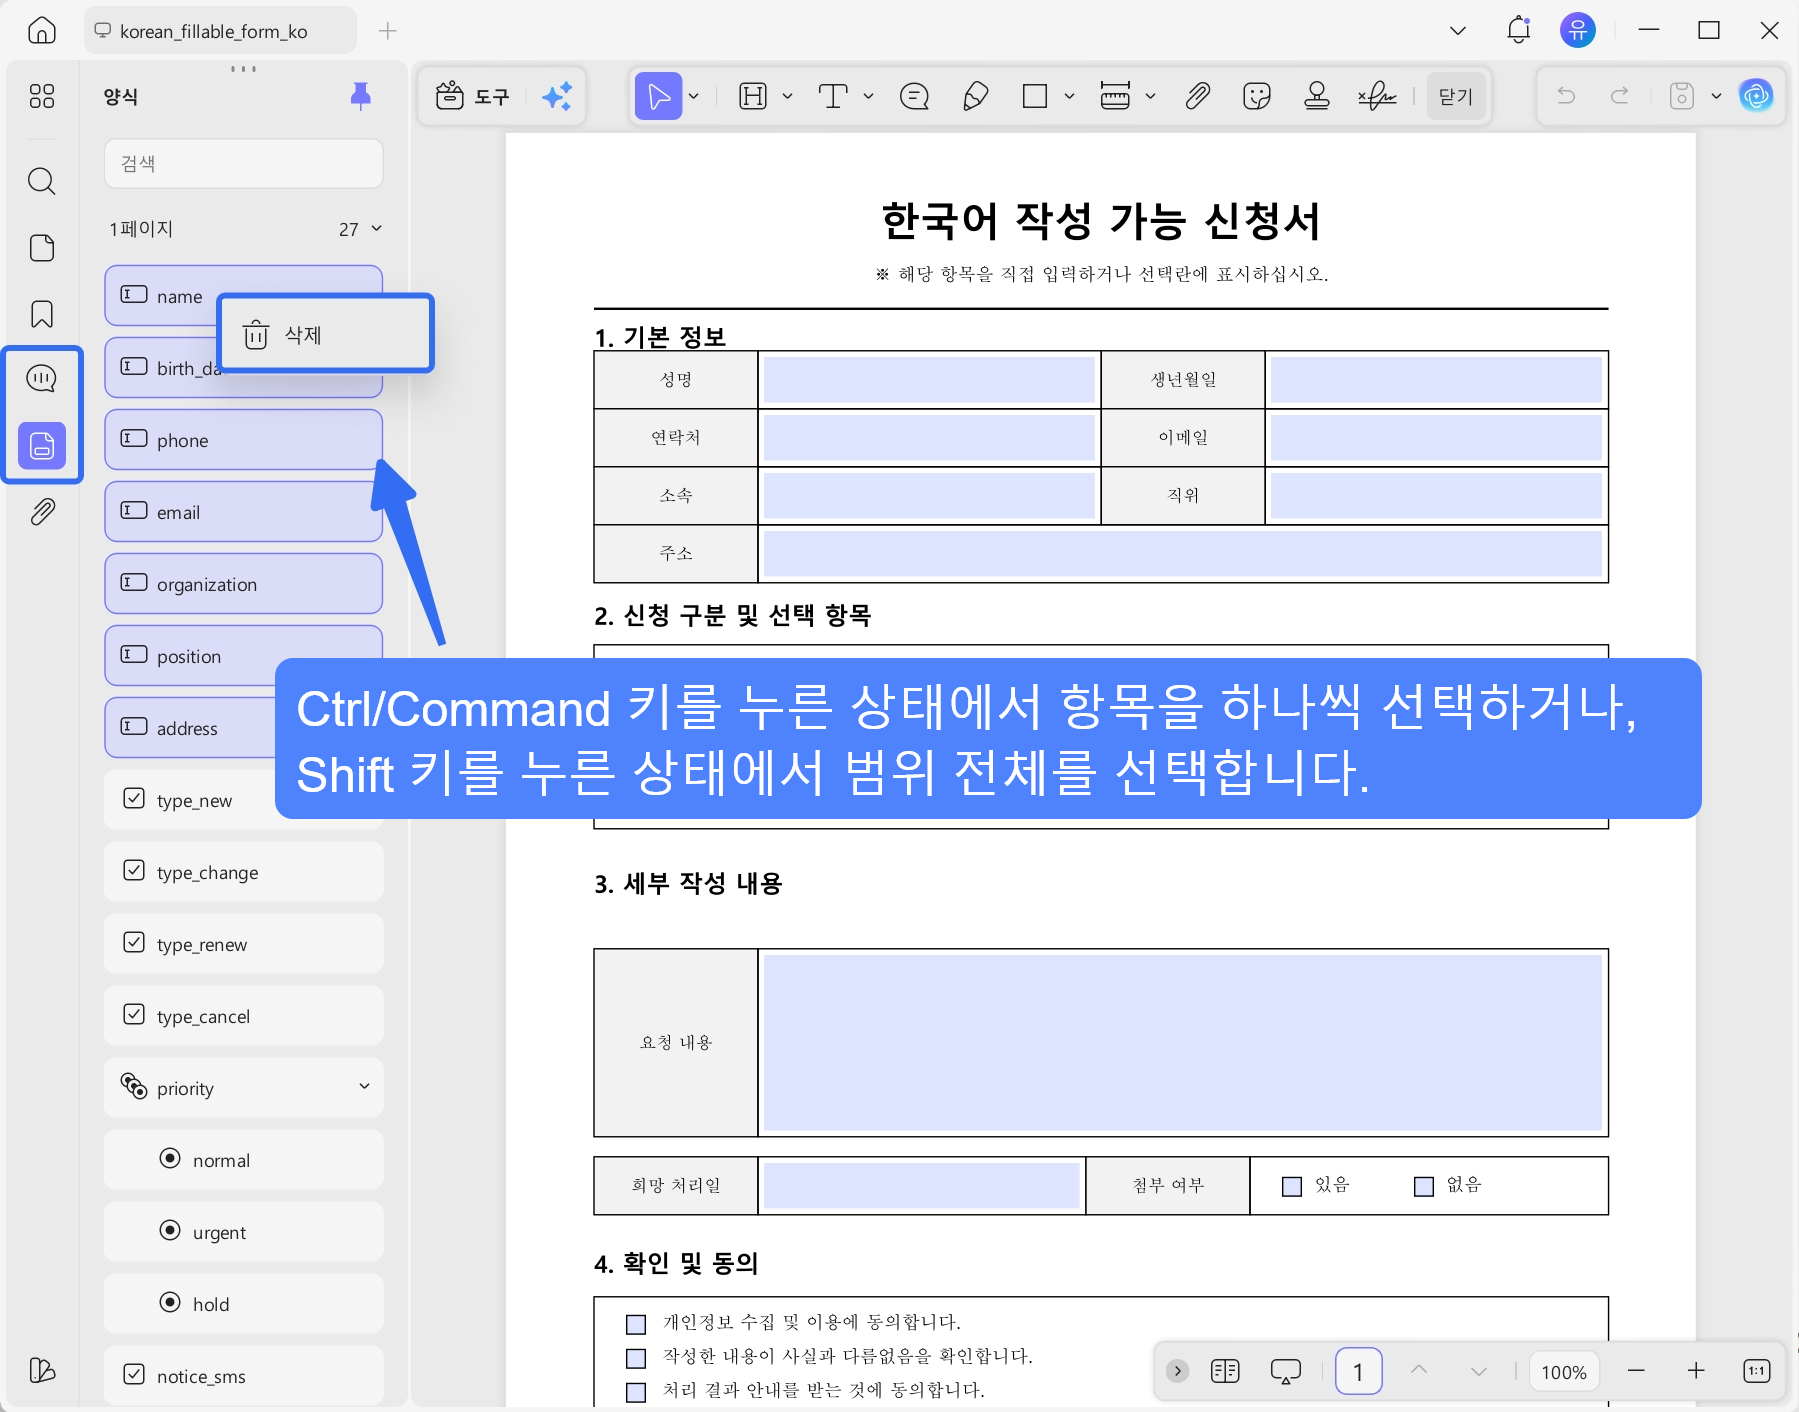Viewport: 1799px width, 1412px height.
Task: Add a signature
Action: click(1377, 96)
